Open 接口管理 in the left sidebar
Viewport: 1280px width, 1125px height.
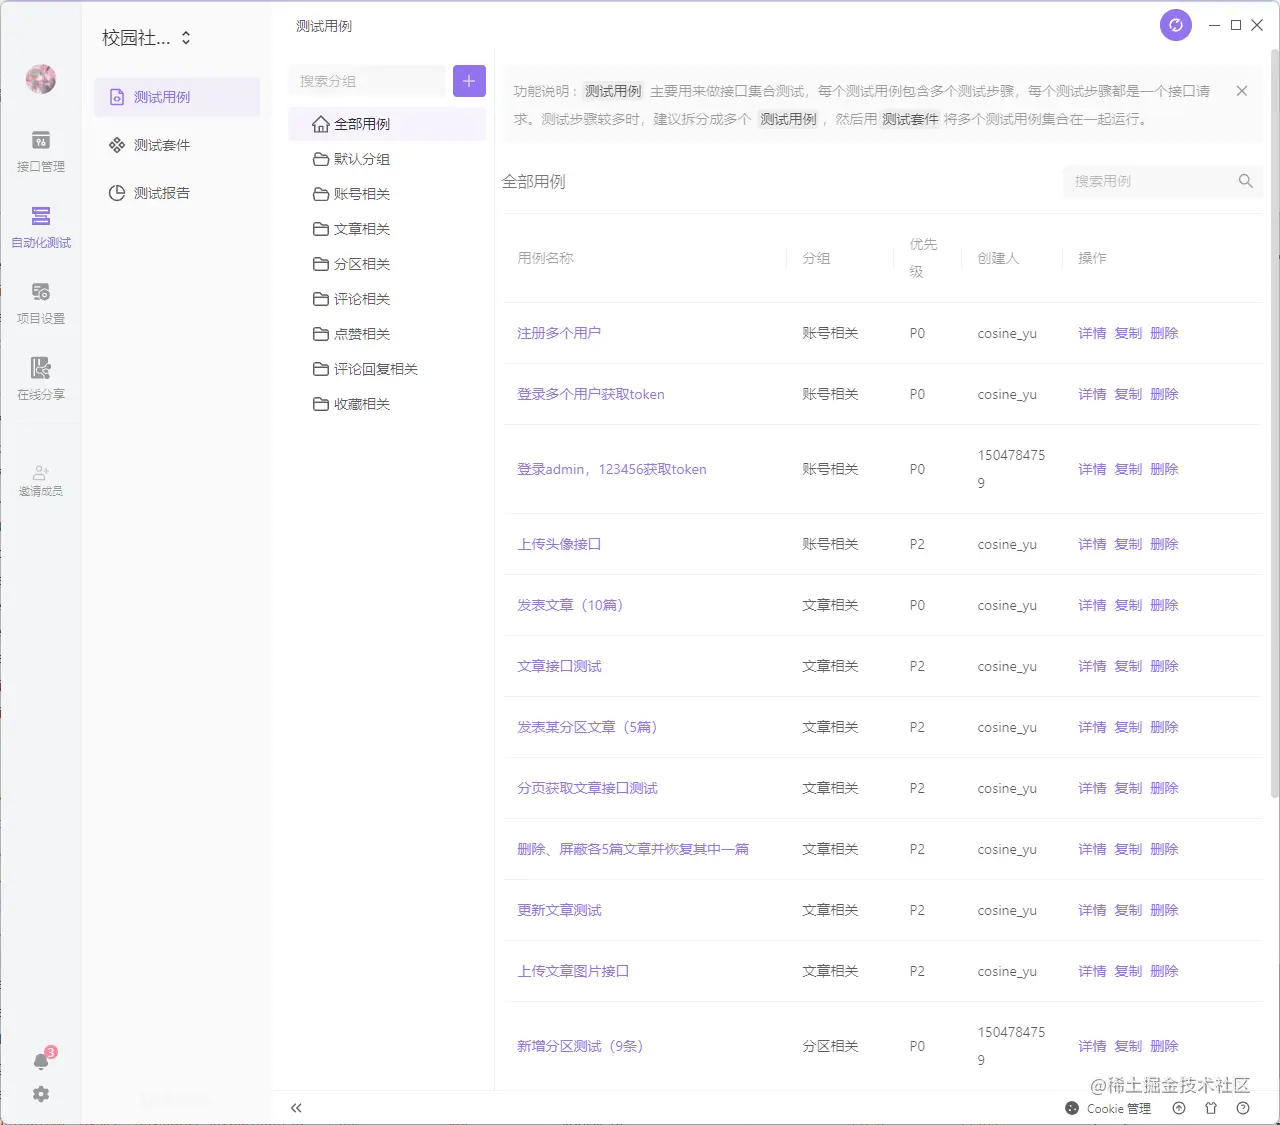(41, 151)
